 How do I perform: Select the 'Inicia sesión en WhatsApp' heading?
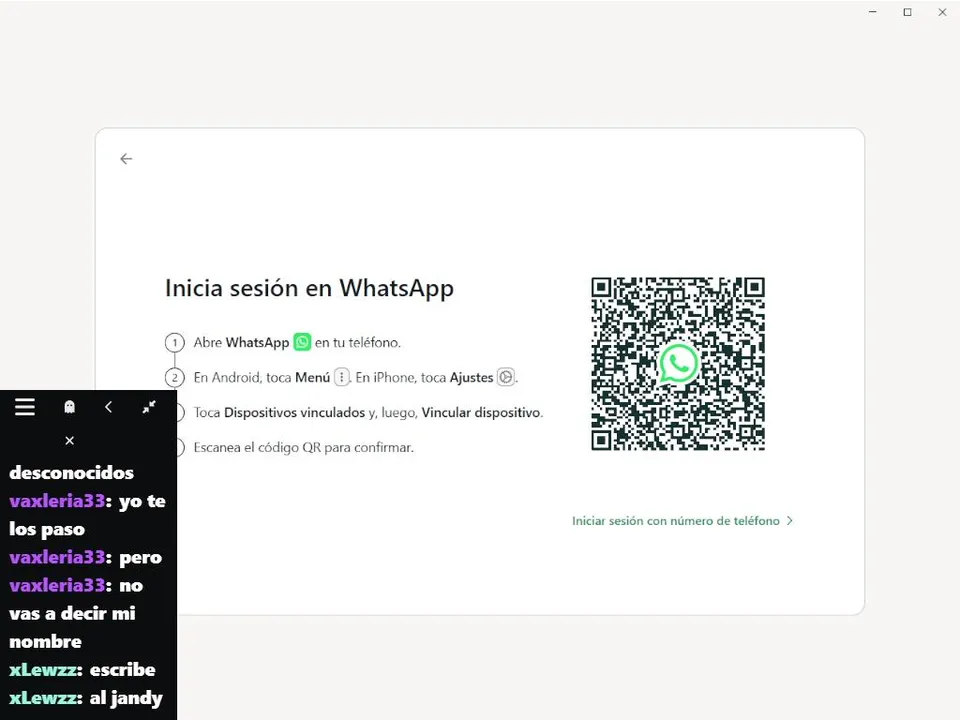309,288
